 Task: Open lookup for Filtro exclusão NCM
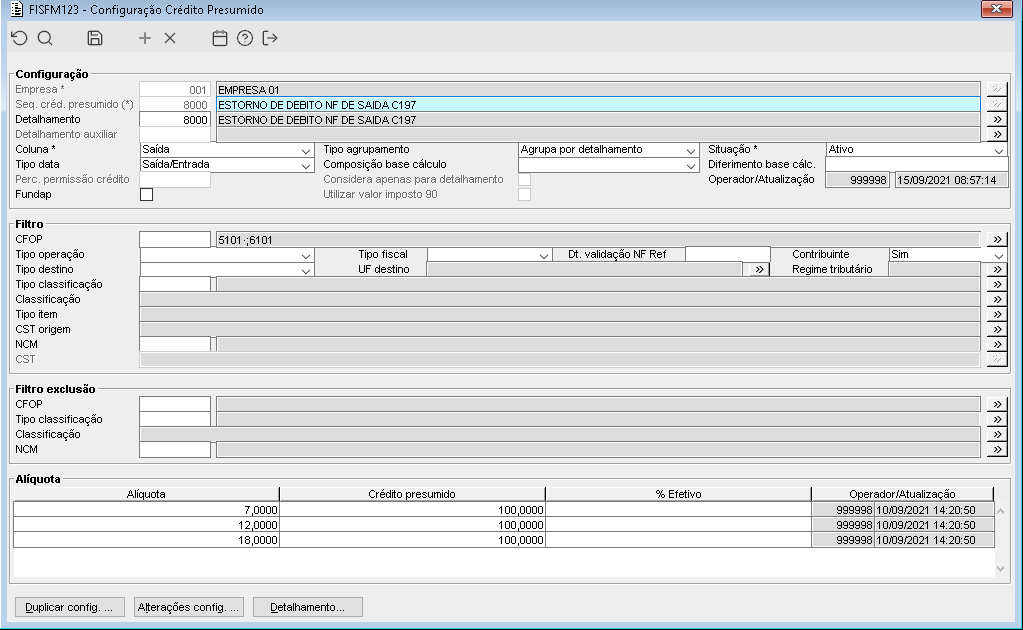pos(997,449)
